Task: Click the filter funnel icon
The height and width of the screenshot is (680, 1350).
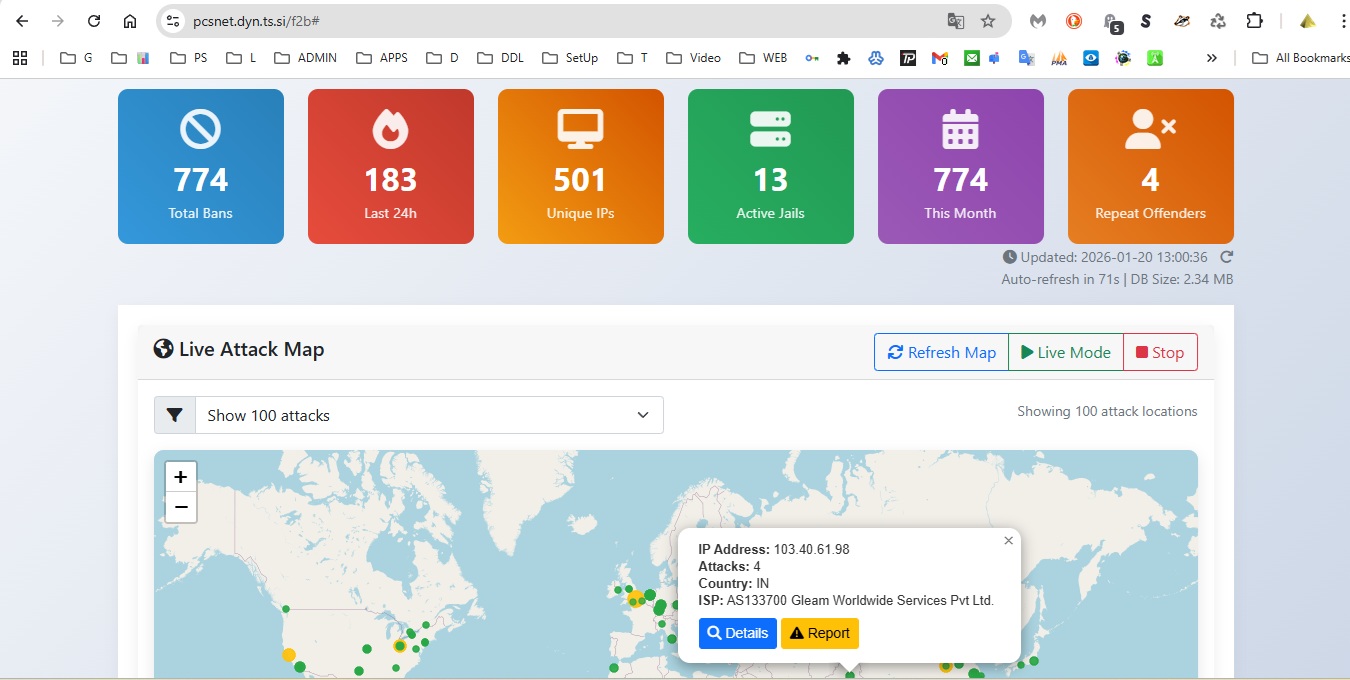Action: click(x=175, y=415)
